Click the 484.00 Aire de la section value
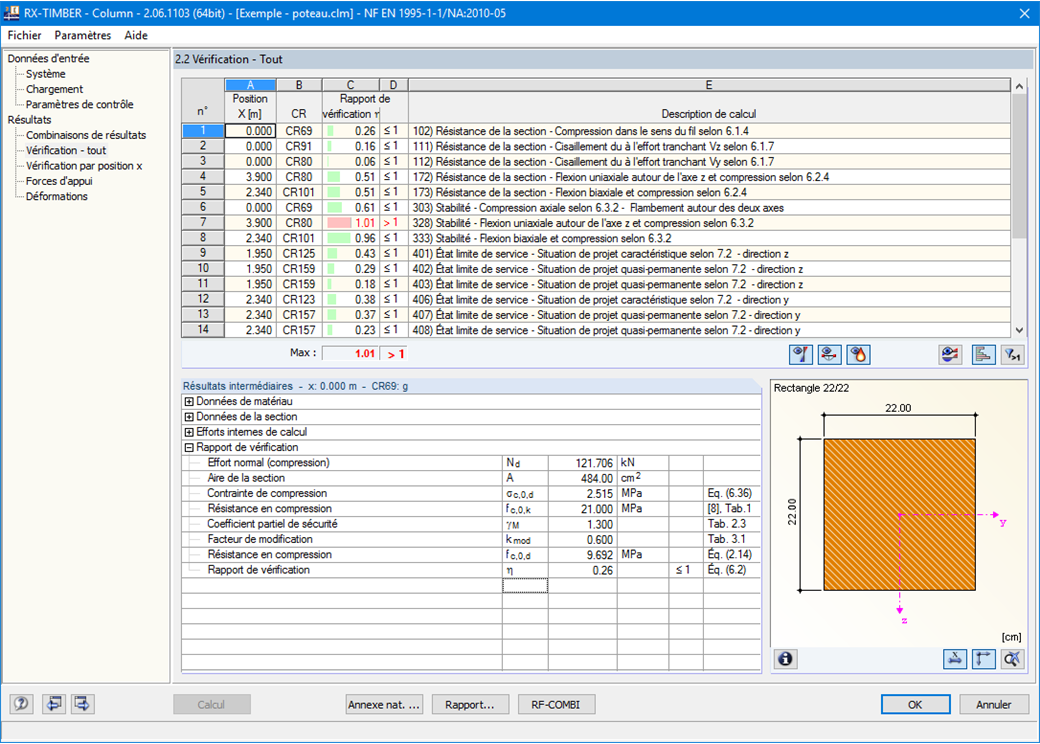1040x744 pixels. [582, 478]
